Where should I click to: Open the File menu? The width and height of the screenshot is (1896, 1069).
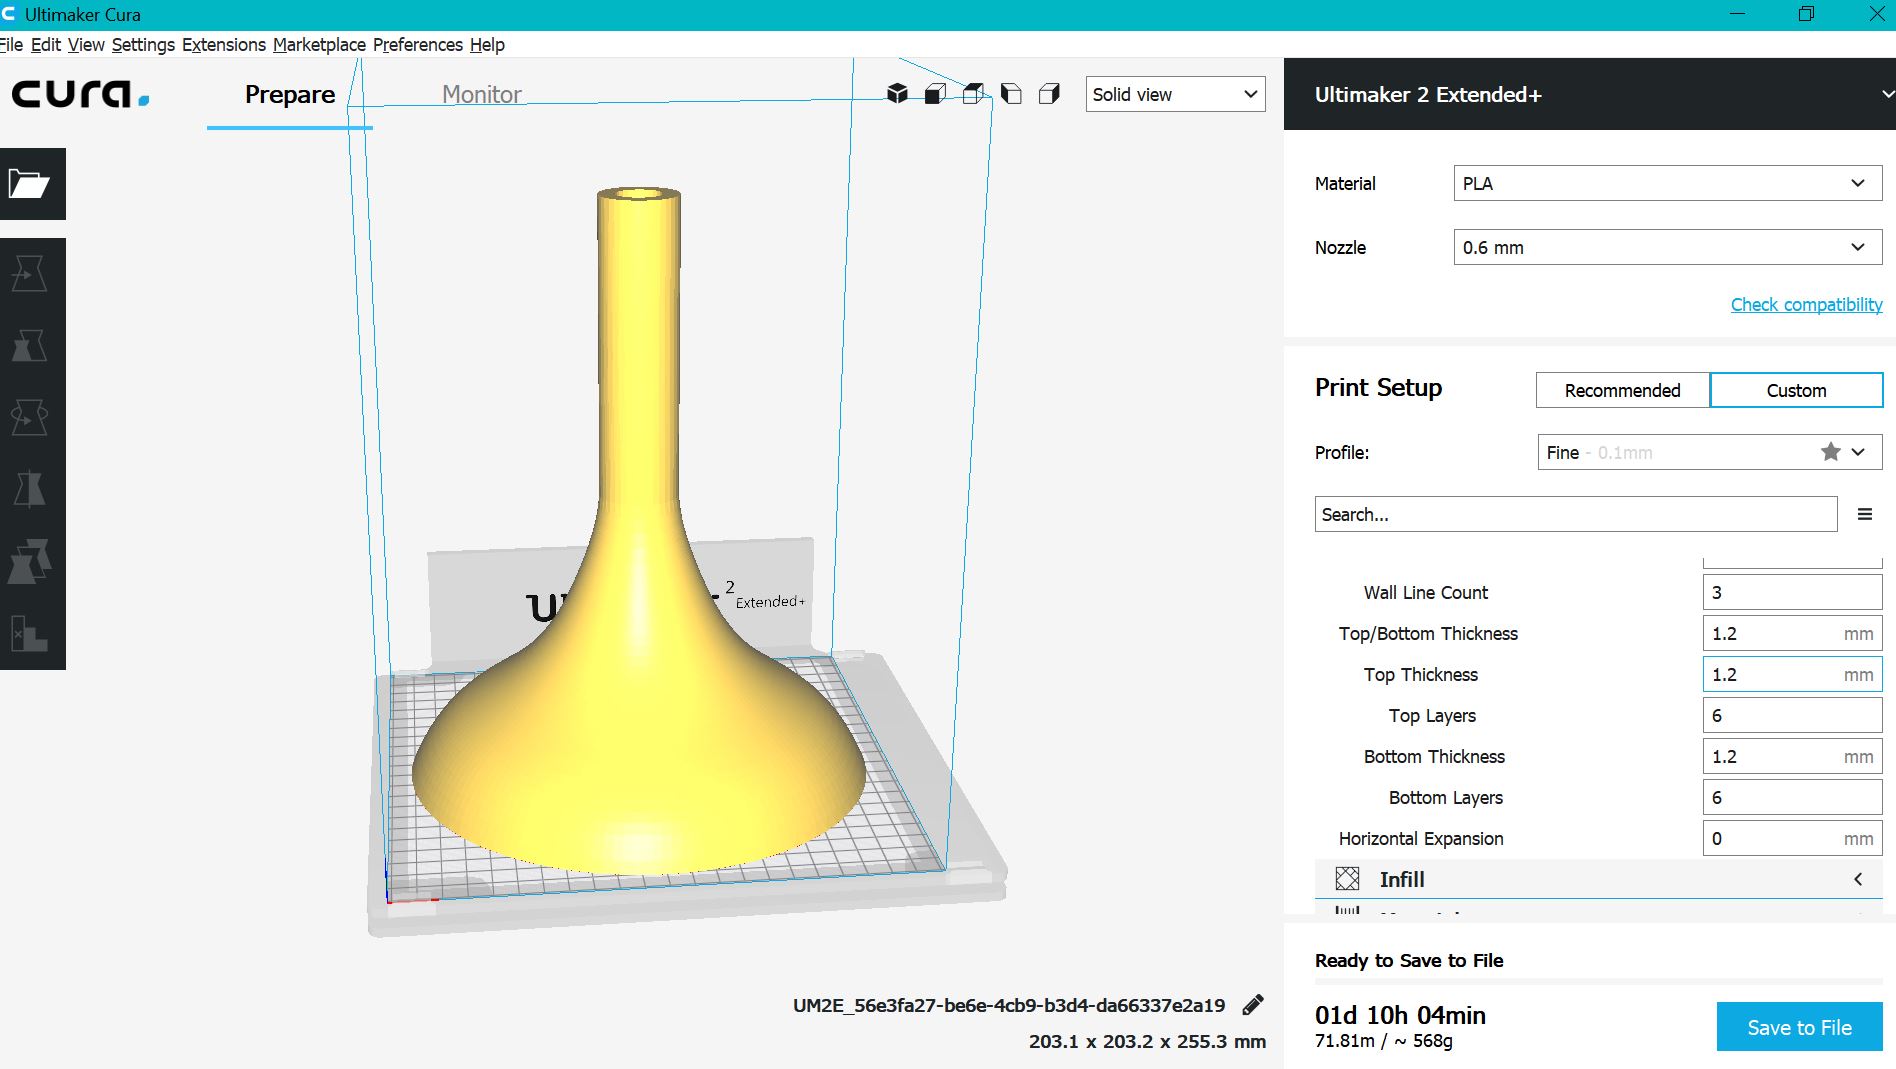(x=11, y=45)
